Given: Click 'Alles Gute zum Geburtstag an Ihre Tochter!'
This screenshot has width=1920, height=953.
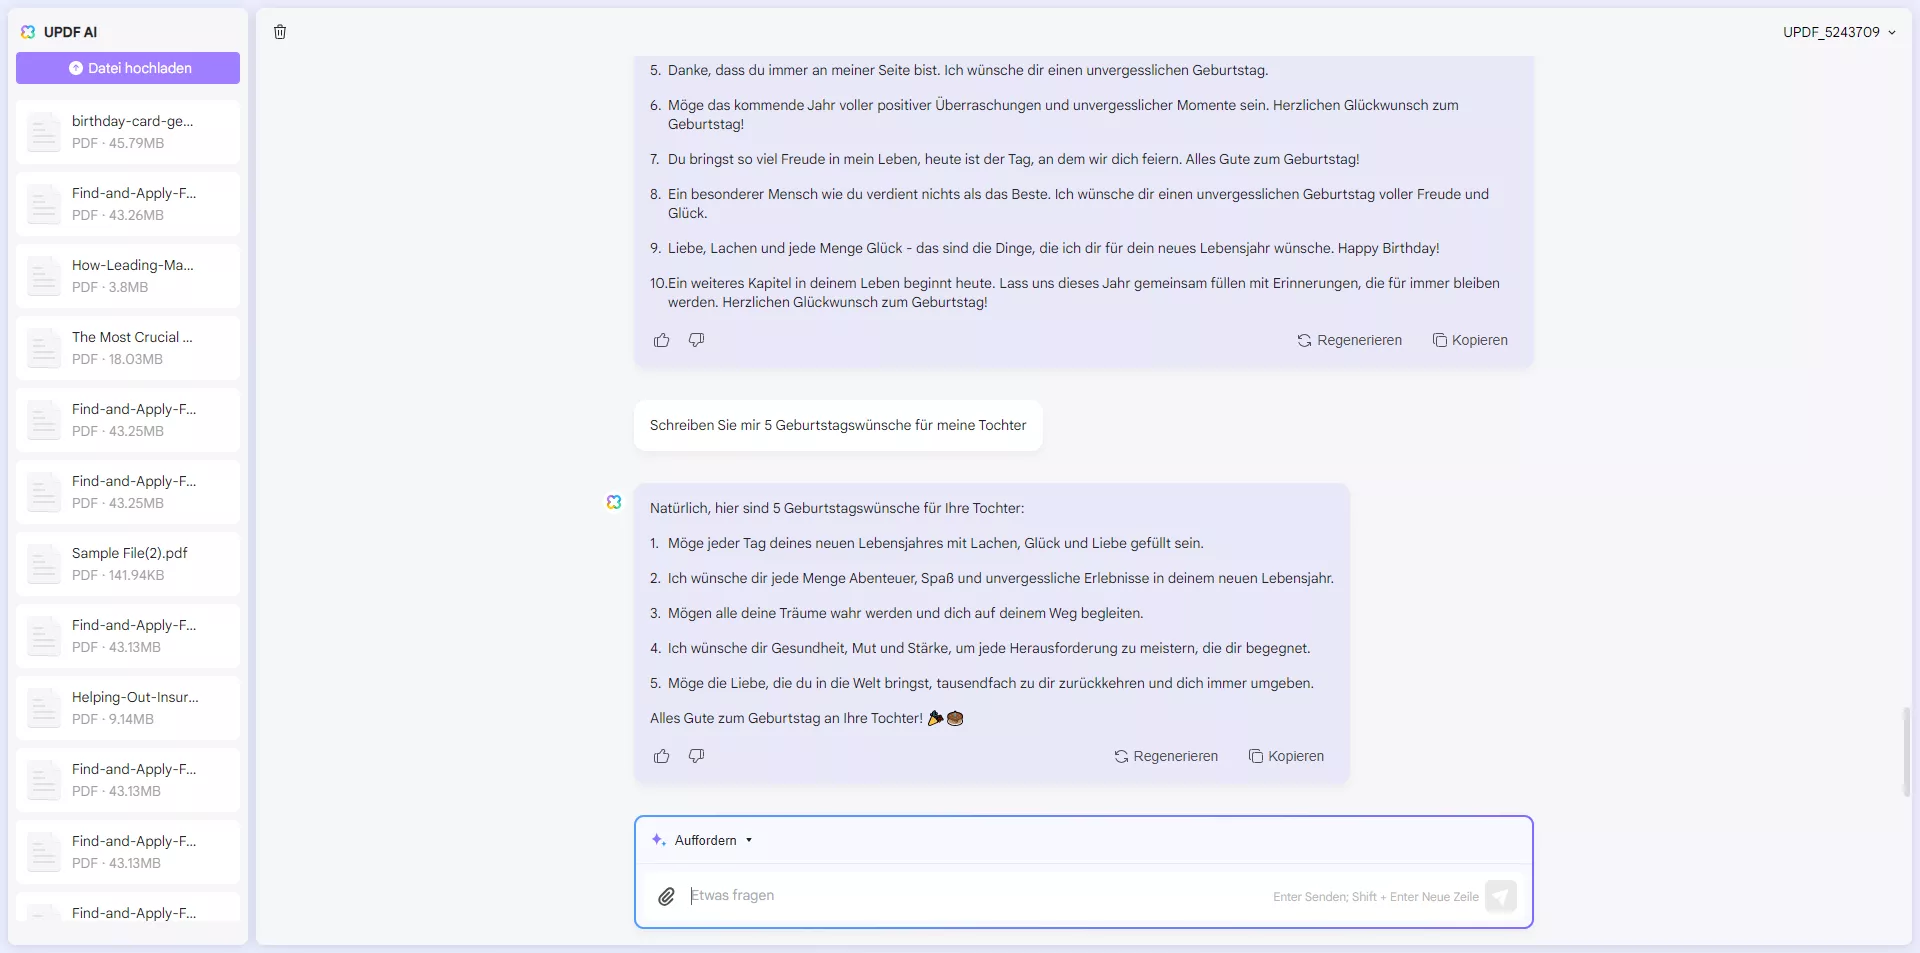Looking at the screenshot, I should click(786, 718).
